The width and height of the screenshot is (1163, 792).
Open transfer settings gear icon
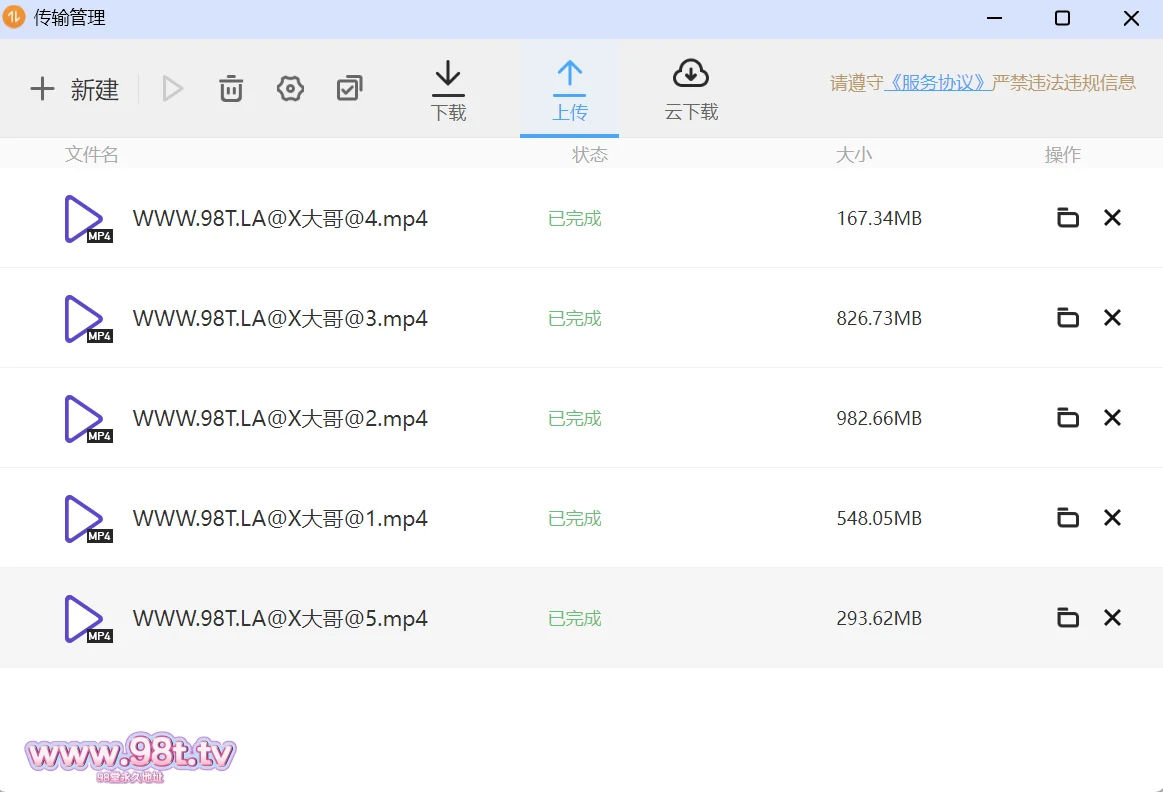tap(290, 89)
